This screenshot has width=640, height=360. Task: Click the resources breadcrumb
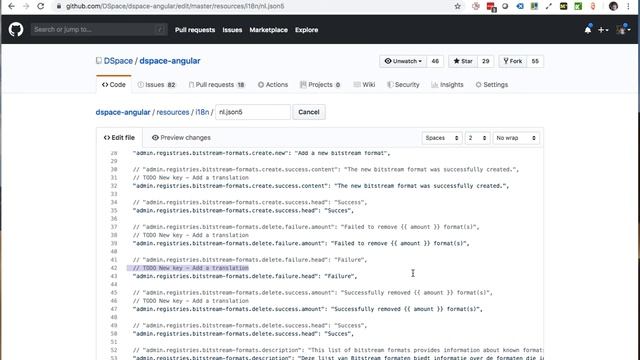(x=173, y=112)
